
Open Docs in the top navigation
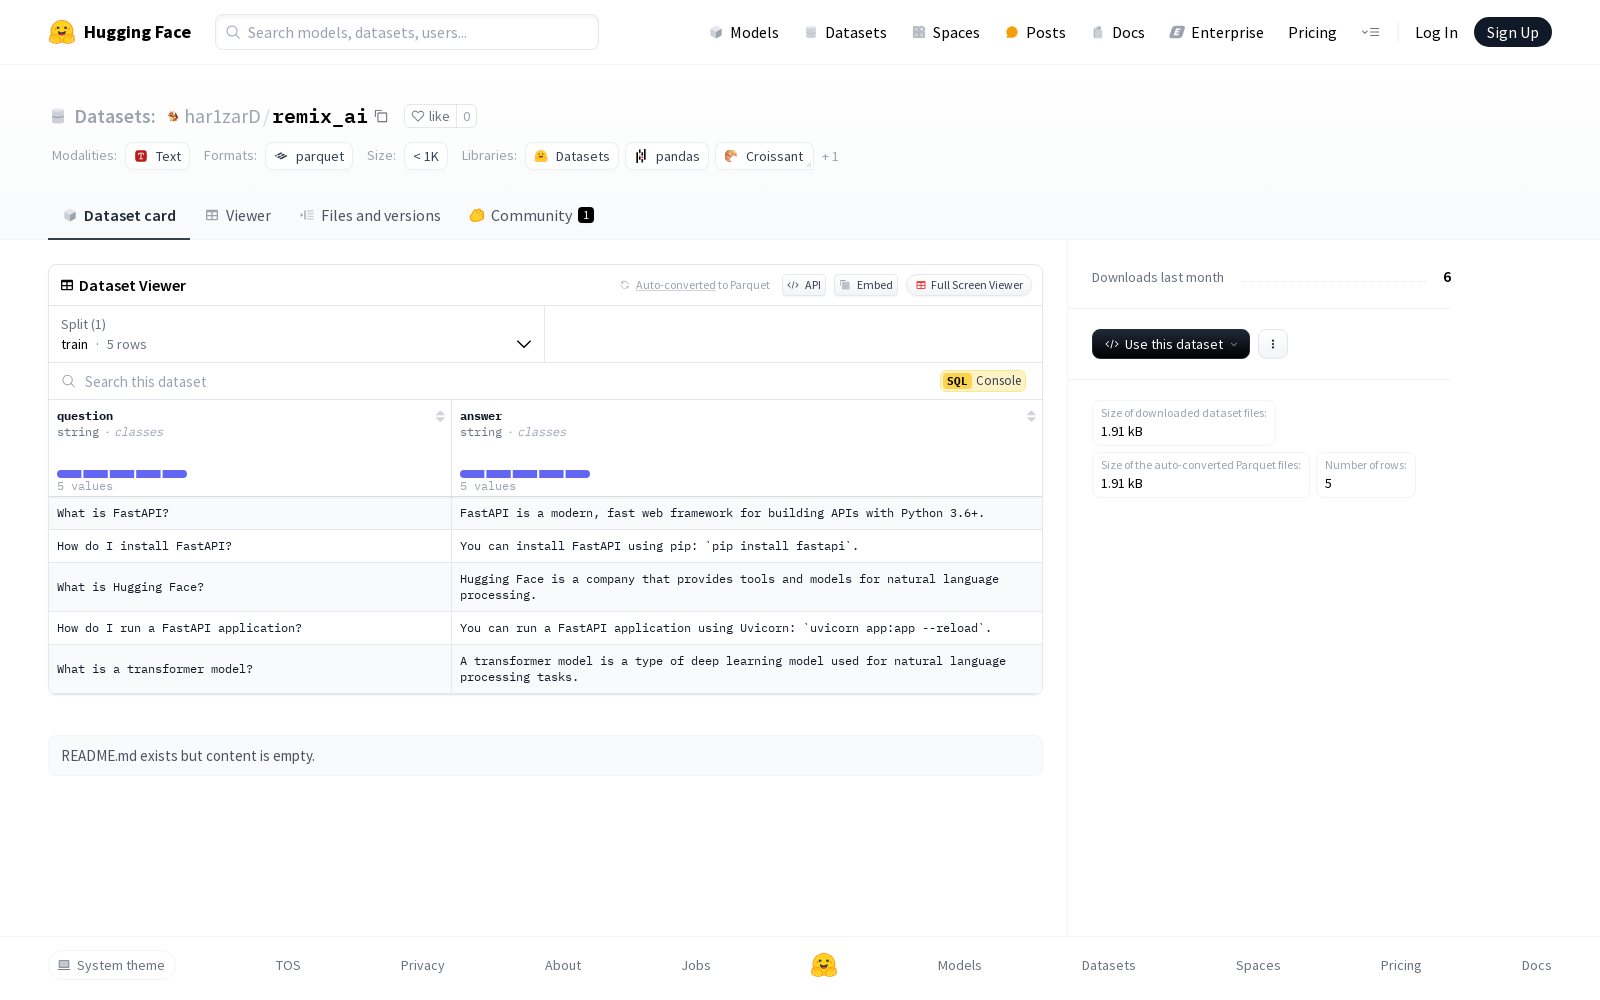point(1118,32)
